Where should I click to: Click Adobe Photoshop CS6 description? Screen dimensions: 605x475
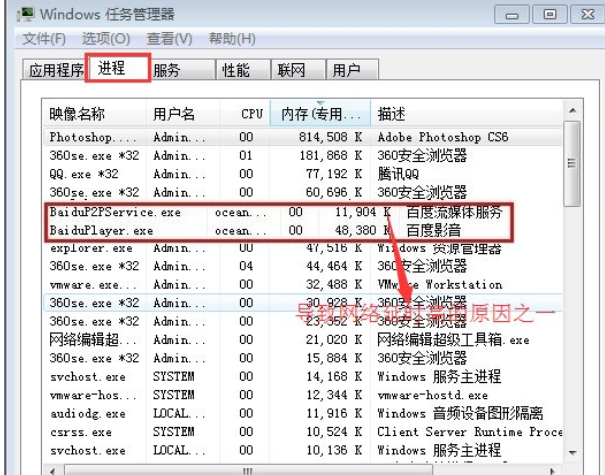coord(443,137)
